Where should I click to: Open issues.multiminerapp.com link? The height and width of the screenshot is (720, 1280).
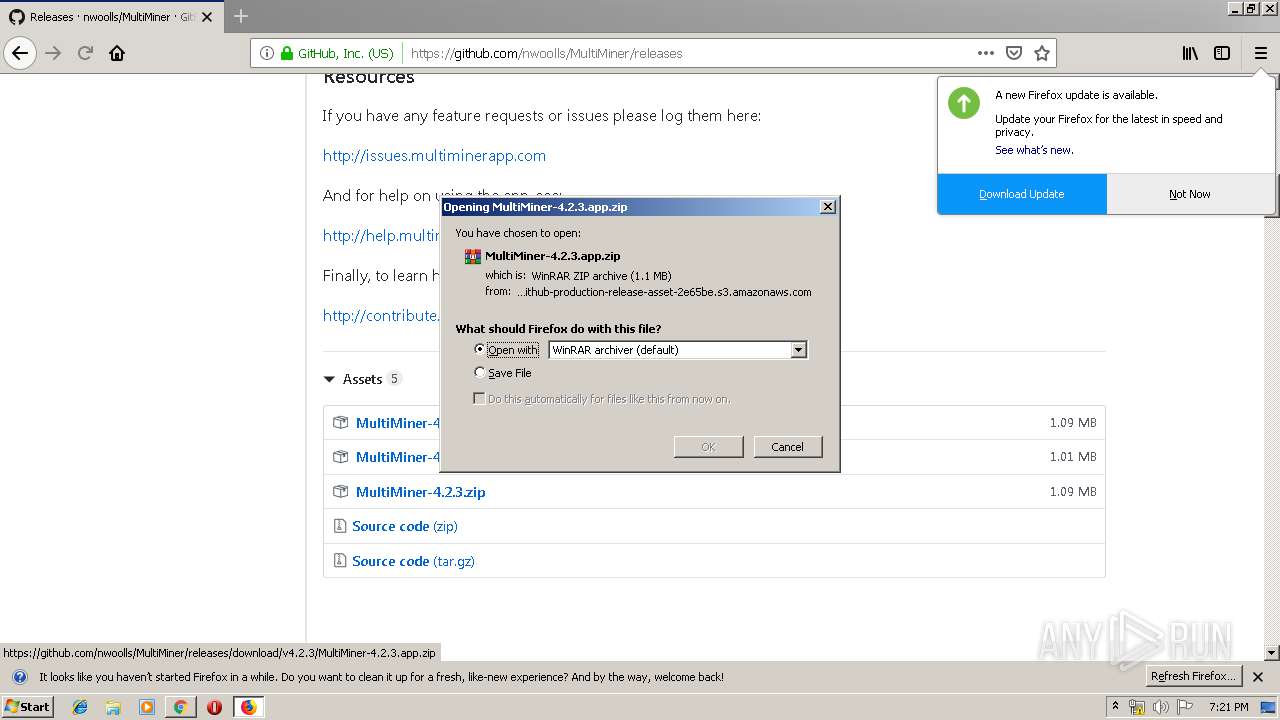click(x=434, y=155)
